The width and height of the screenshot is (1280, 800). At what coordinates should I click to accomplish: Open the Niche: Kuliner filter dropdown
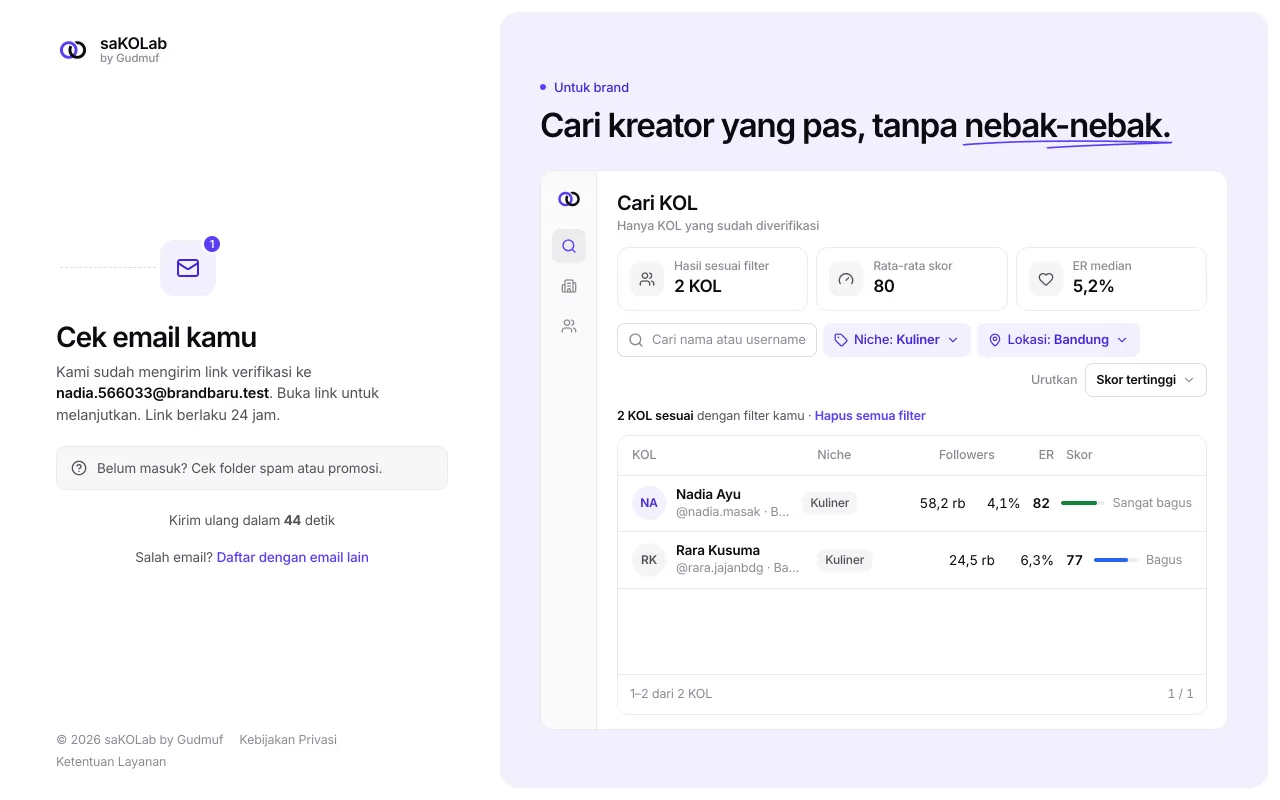coord(897,340)
